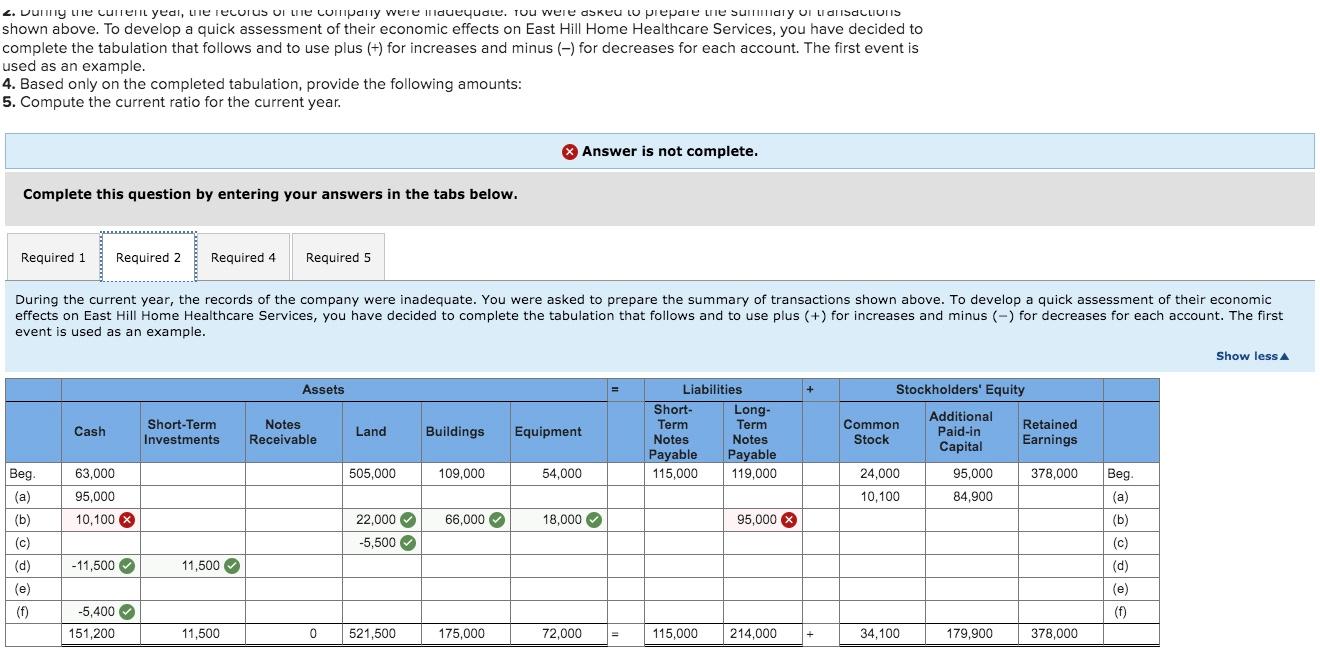Click red X icon beside 10,100 cash
The width and height of the screenshot is (1320, 650).
pos(127,520)
